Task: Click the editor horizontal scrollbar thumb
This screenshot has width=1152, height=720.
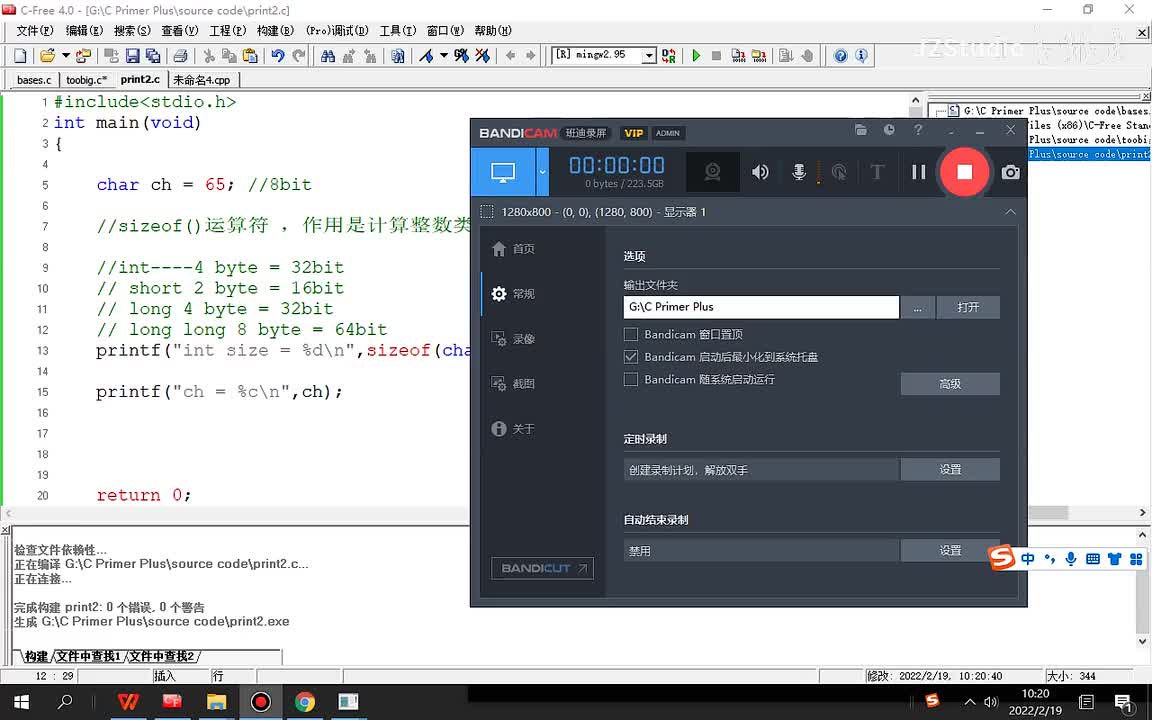Action: click(x=1048, y=513)
